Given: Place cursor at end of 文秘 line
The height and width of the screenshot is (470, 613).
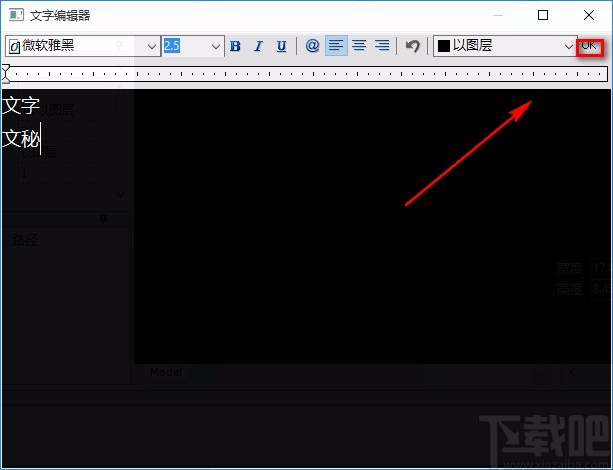Looking at the screenshot, I should point(40,139).
